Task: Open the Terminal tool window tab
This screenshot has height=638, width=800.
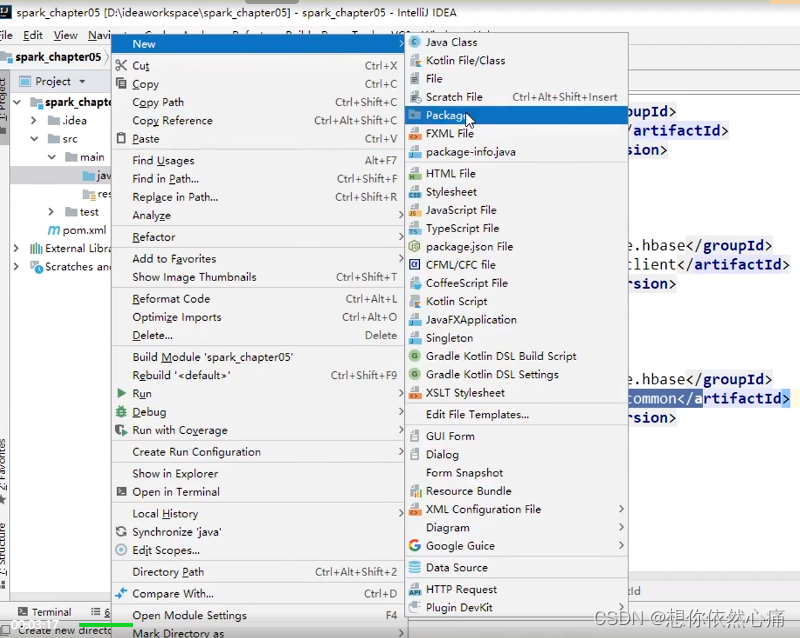Action: tap(45, 611)
